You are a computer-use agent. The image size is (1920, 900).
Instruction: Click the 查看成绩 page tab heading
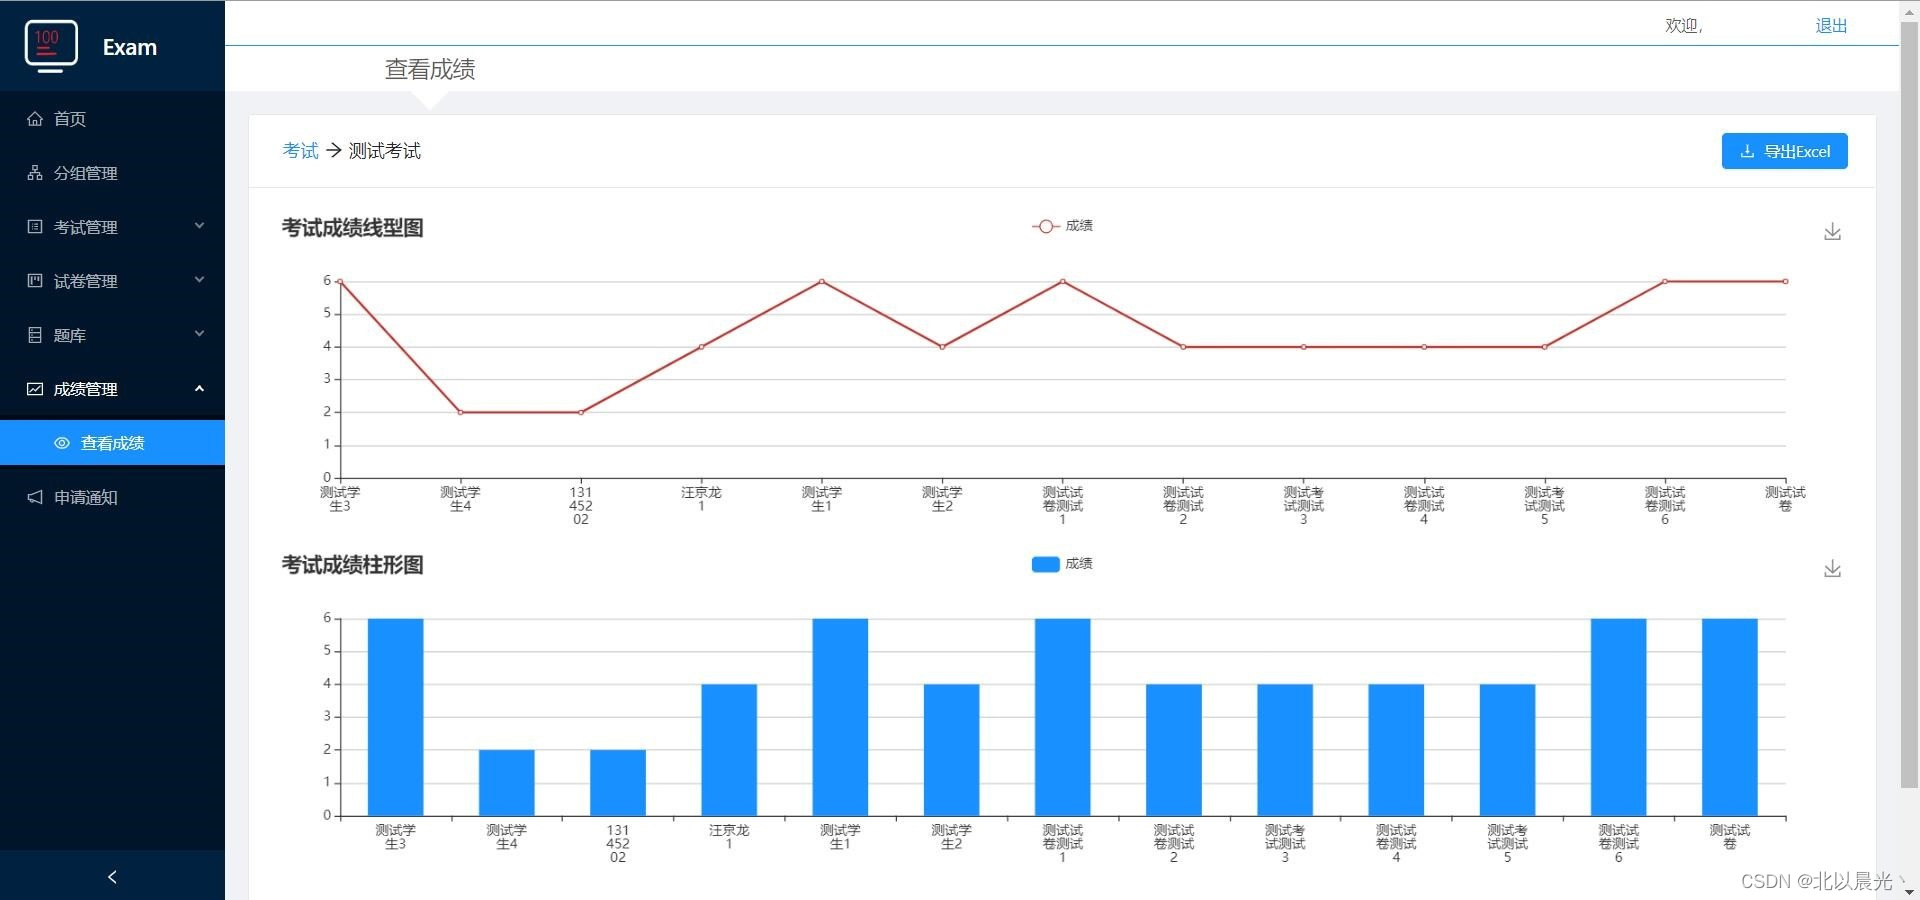tap(430, 69)
